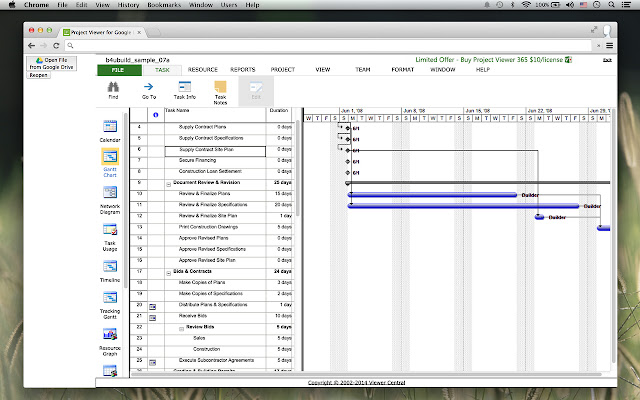Select Execute Subcontractor Agreements task
Viewport: 640px width, 400px height.
tap(216, 360)
